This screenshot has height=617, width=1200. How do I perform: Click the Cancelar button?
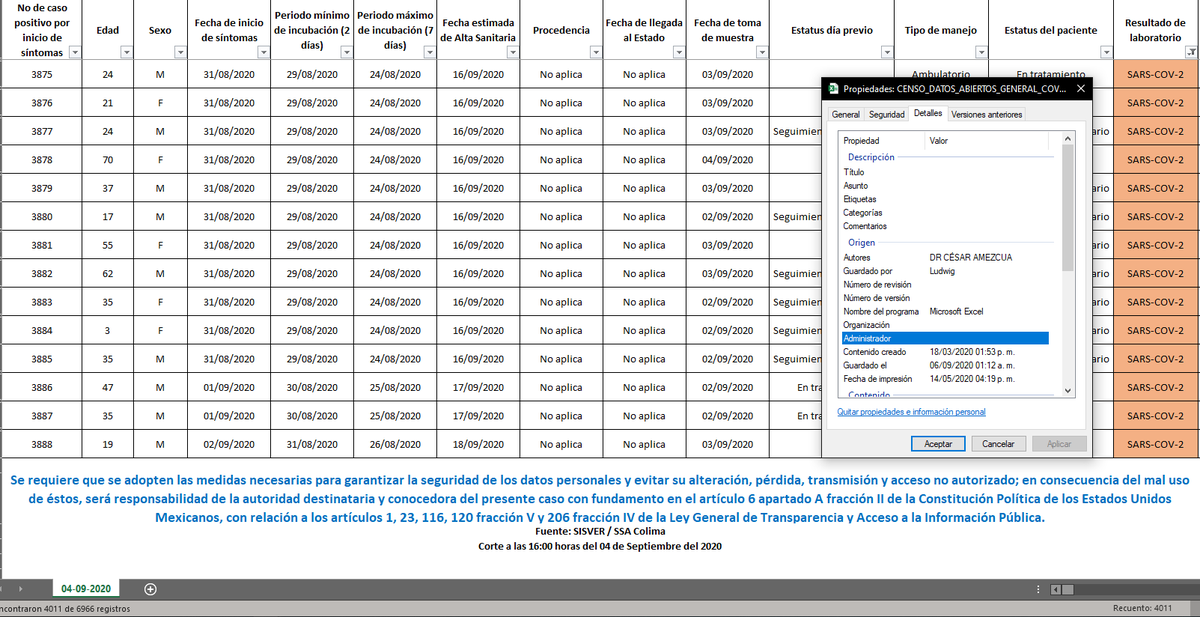pyautogui.click(x=998, y=443)
